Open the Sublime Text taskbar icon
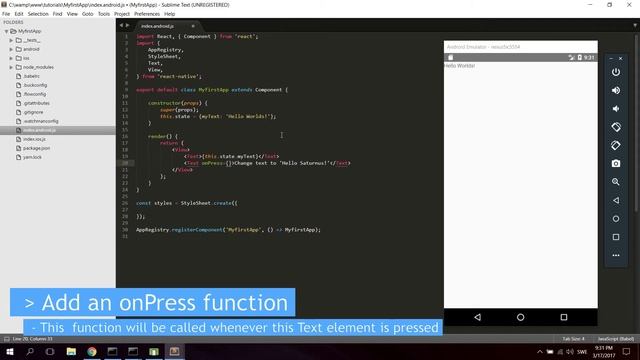Image resolution: width=640 pixels, height=360 pixels. [174, 351]
